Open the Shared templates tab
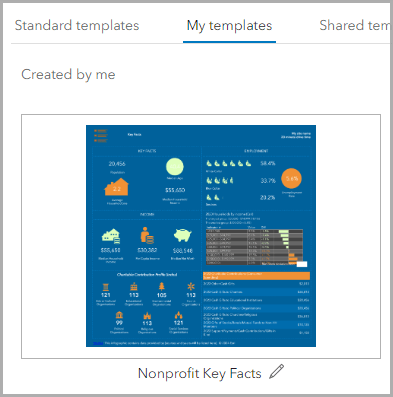393x397 pixels. click(354, 26)
